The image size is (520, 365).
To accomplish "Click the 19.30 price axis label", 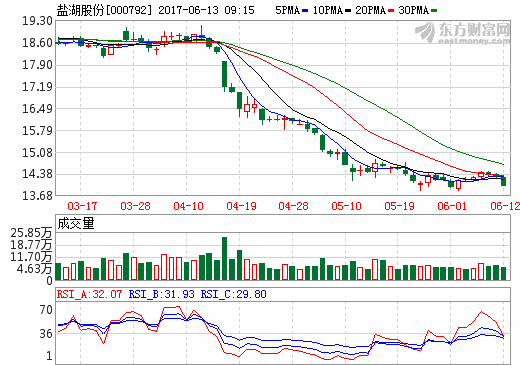I will point(38,21).
